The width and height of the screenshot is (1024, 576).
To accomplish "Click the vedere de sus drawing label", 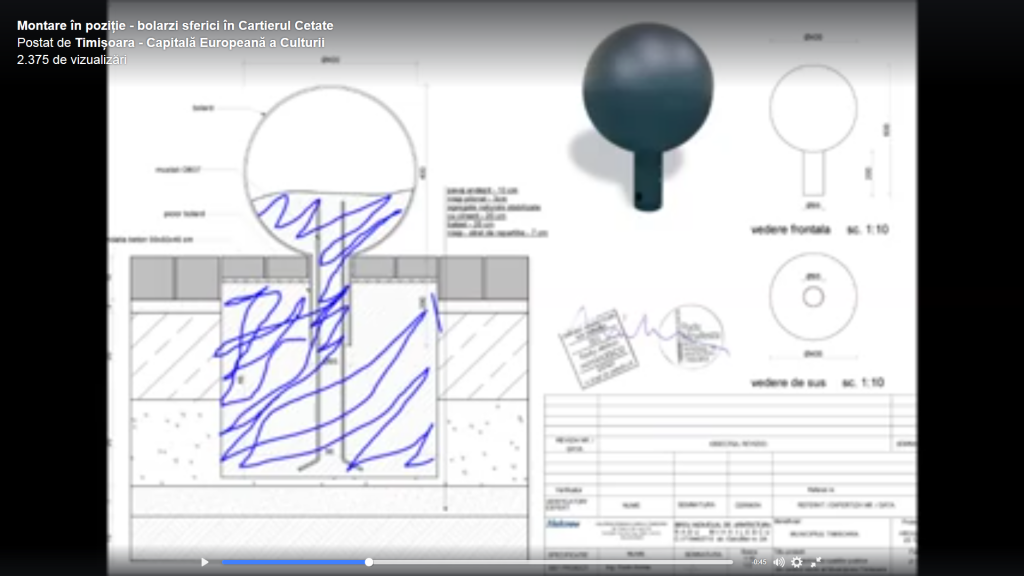I will pyautogui.click(x=788, y=383).
